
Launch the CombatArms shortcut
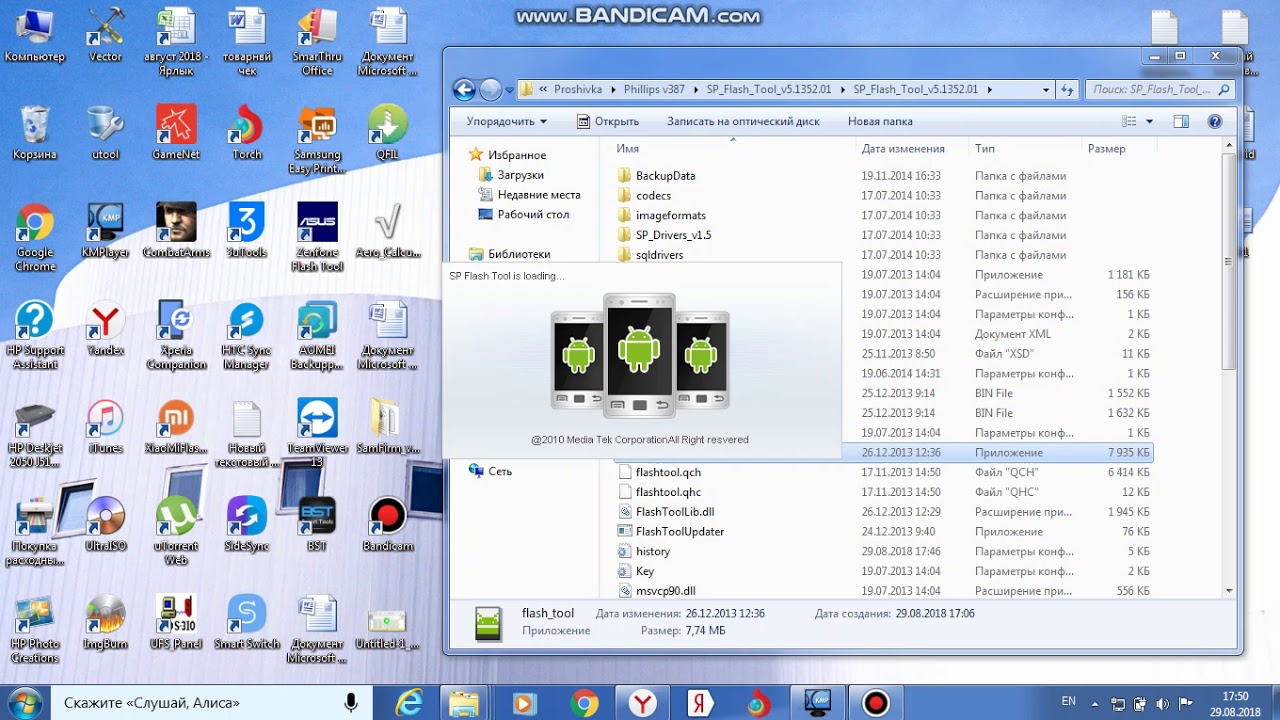(176, 231)
